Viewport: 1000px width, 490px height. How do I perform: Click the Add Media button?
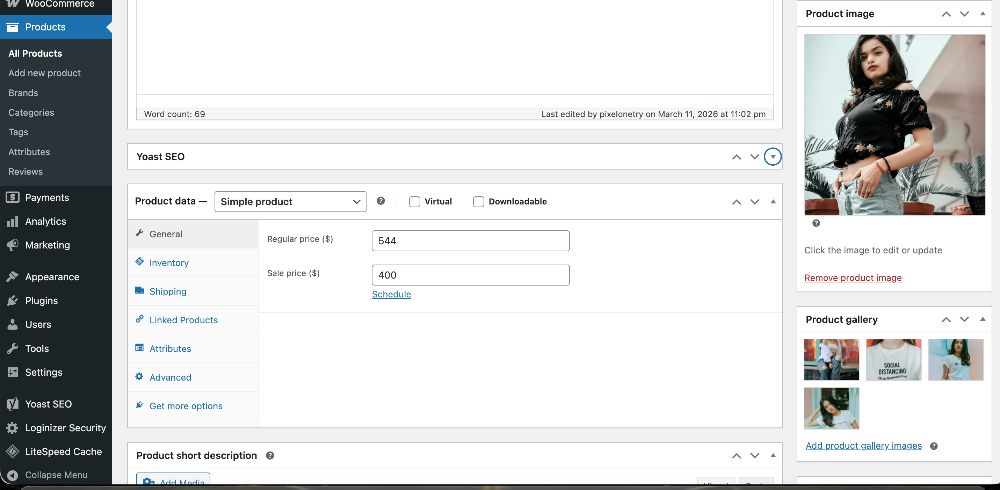(x=173, y=481)
